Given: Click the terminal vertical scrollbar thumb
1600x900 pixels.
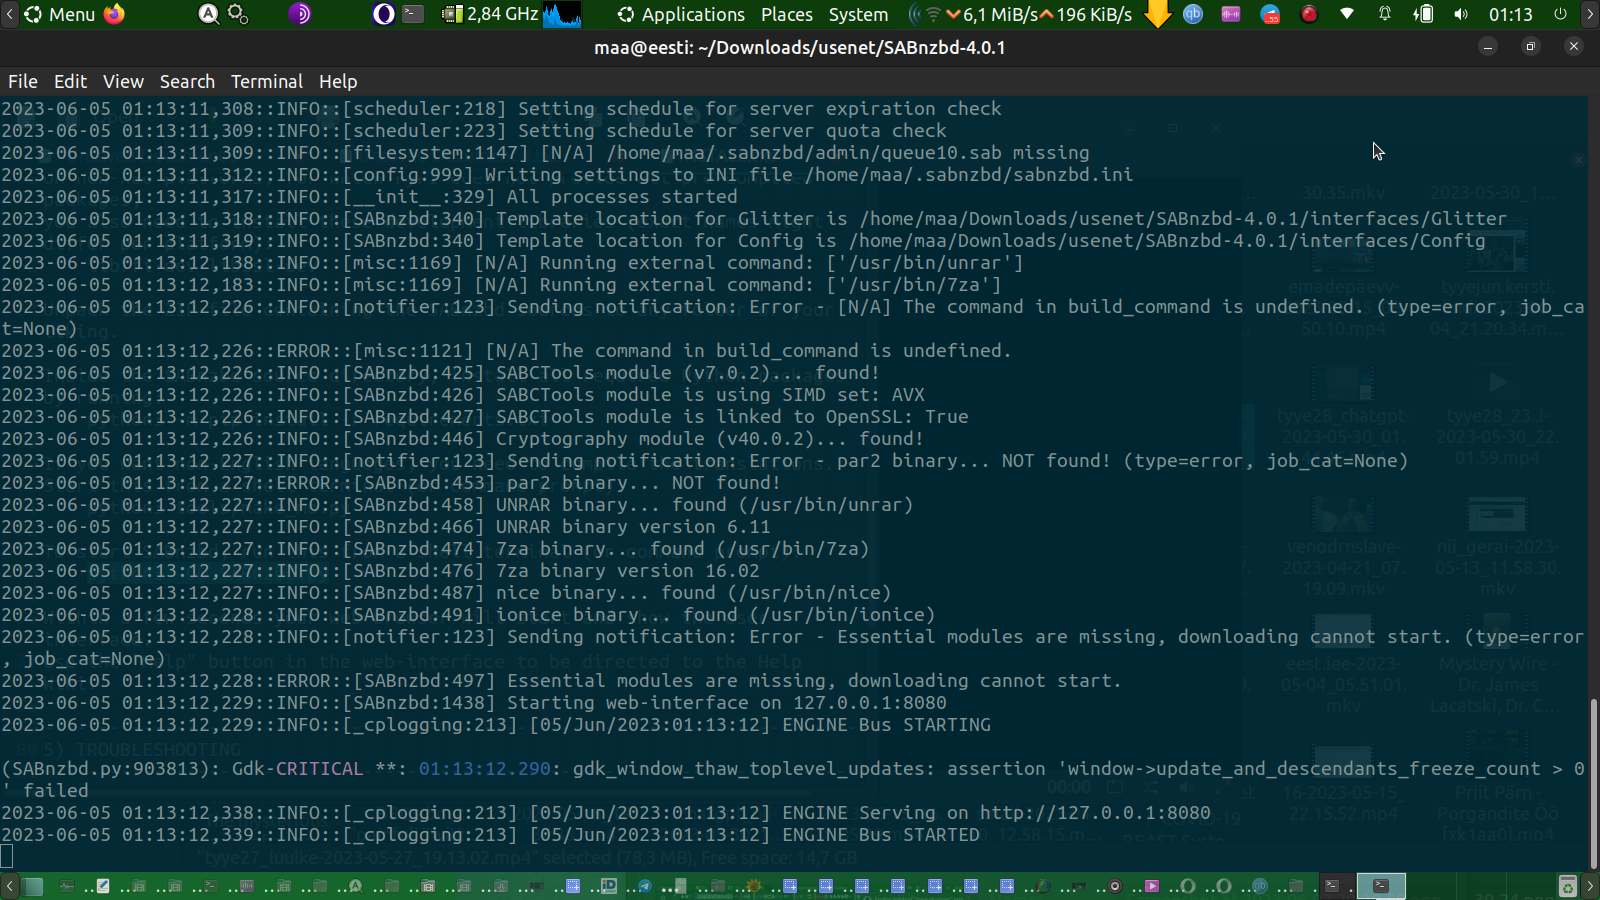Looking at the screenshot, I should pyautogui.click(x=1593, y=782).
